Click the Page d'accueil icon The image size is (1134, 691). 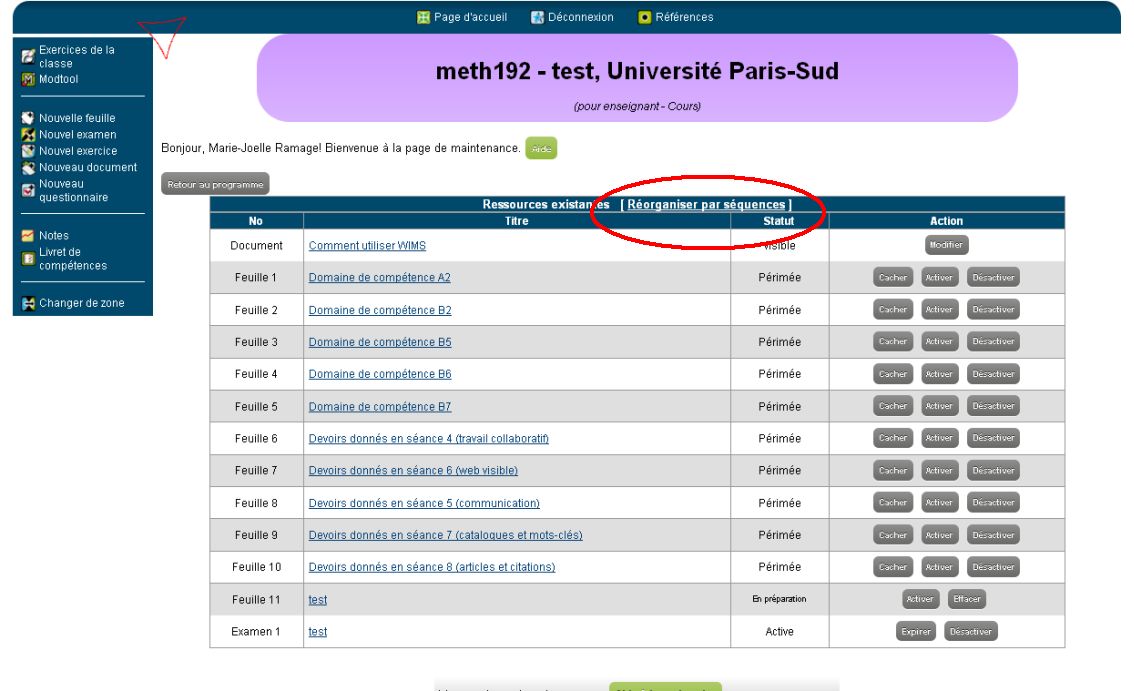tap(424, 17)
